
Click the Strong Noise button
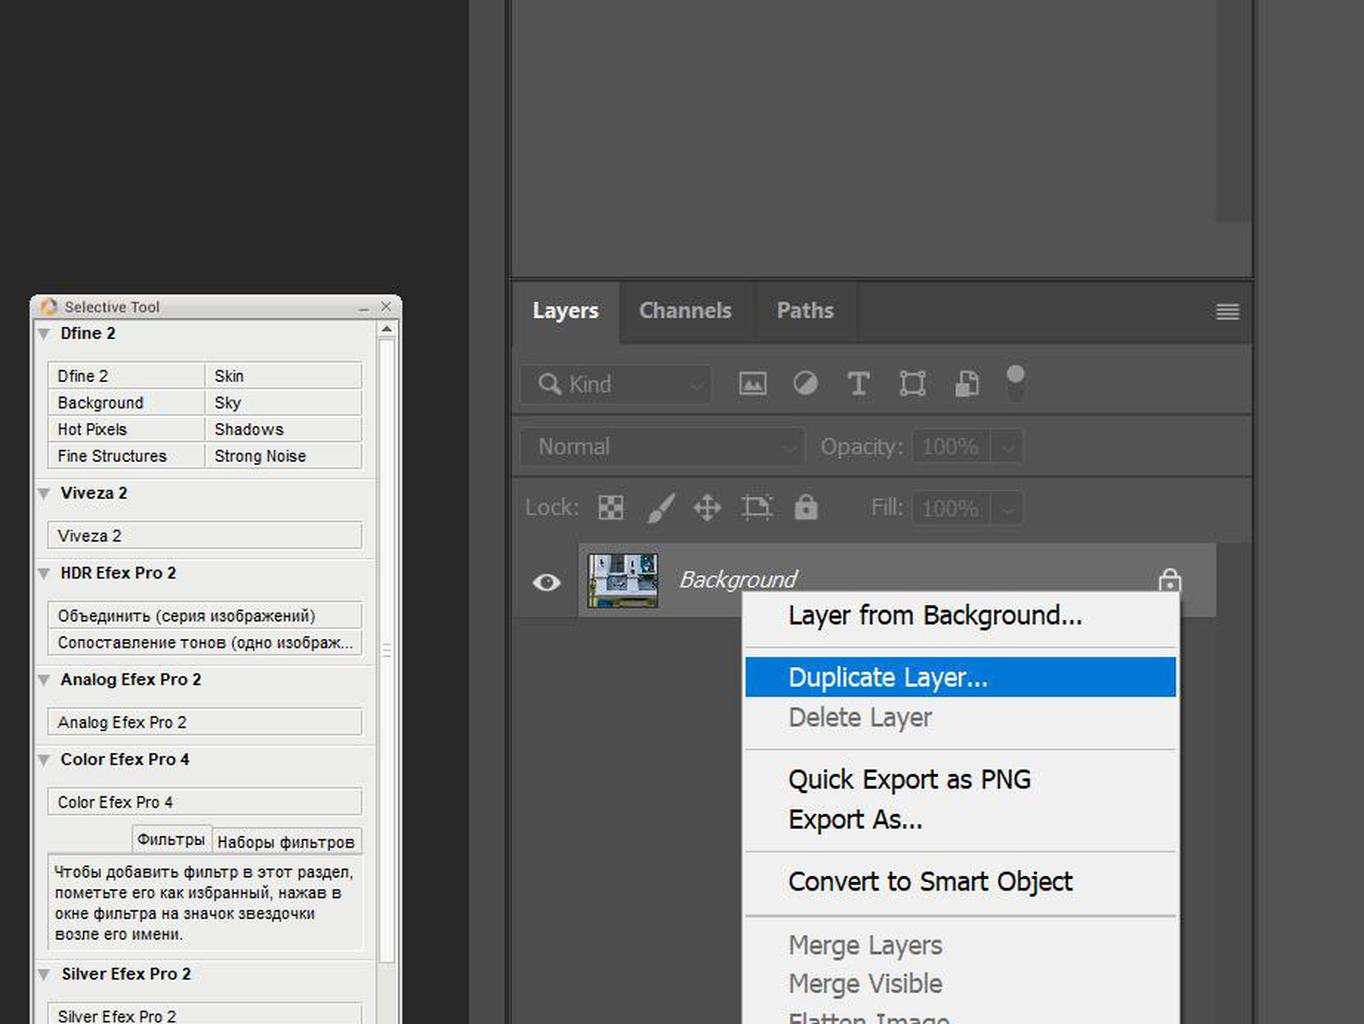283,456
